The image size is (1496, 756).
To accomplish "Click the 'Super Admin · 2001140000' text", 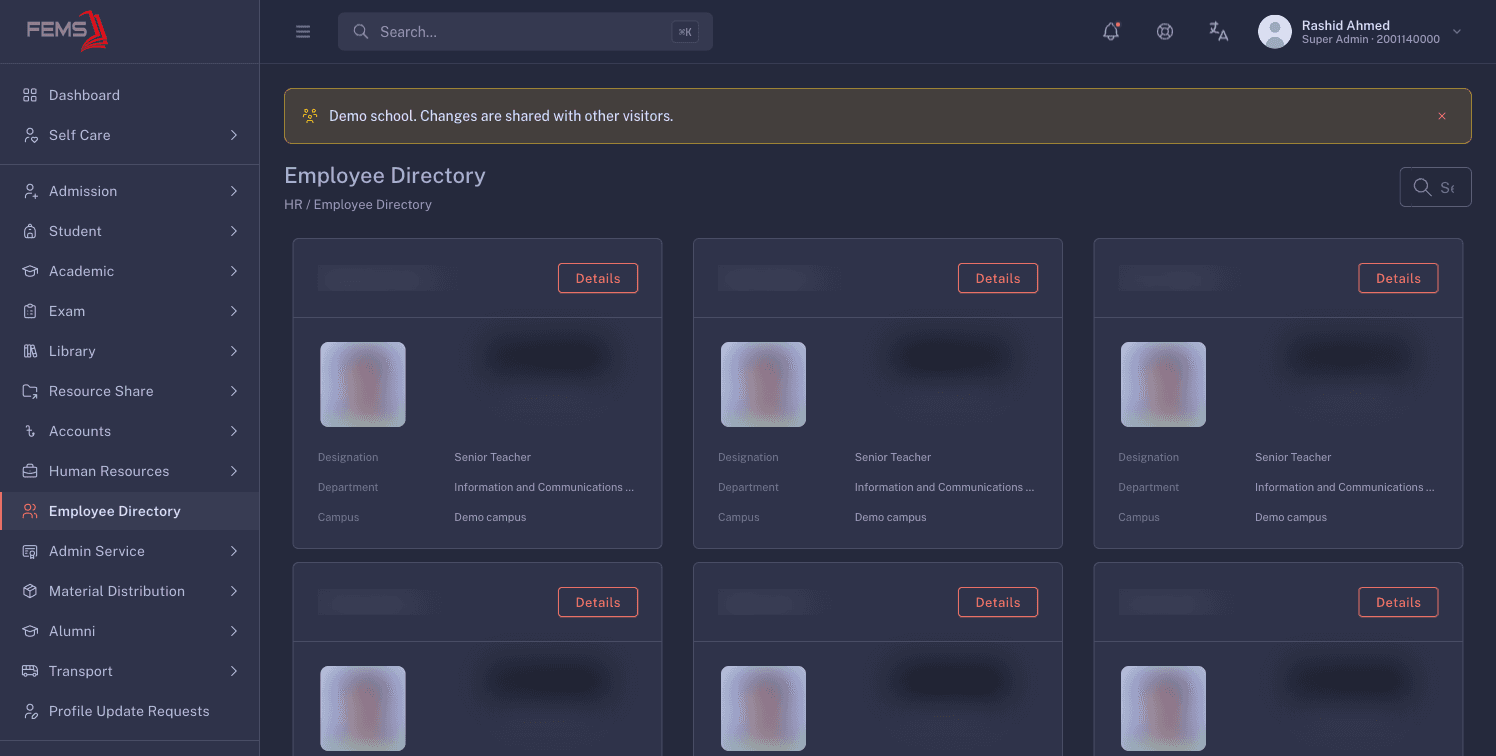I will pyautogui.click(x=1371, y=40).
